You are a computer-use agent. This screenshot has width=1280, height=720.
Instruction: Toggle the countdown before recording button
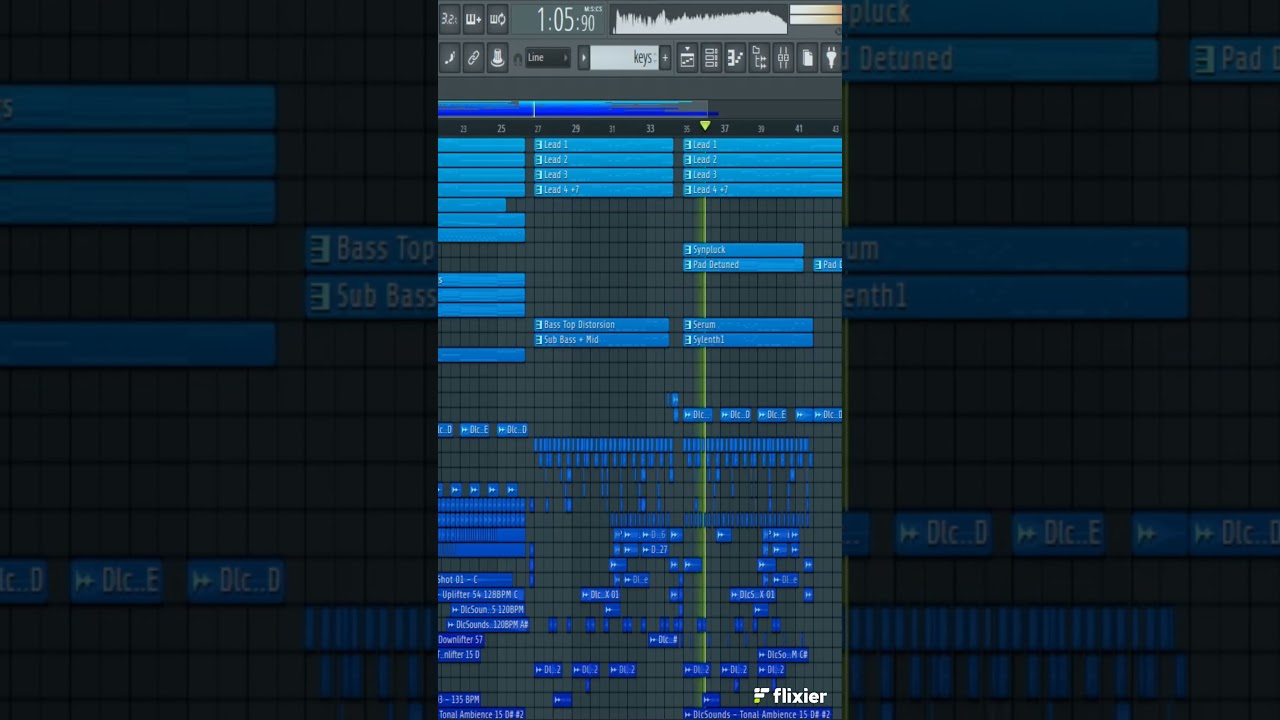[x=449, y=19]
